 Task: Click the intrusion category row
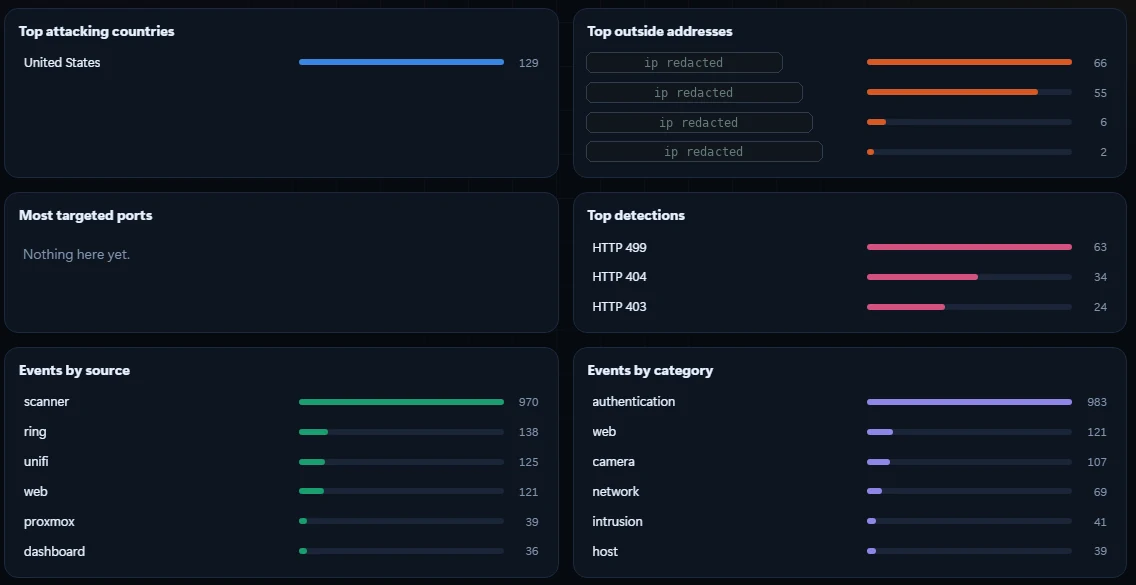pyautogui.click(x=849, y=522)
